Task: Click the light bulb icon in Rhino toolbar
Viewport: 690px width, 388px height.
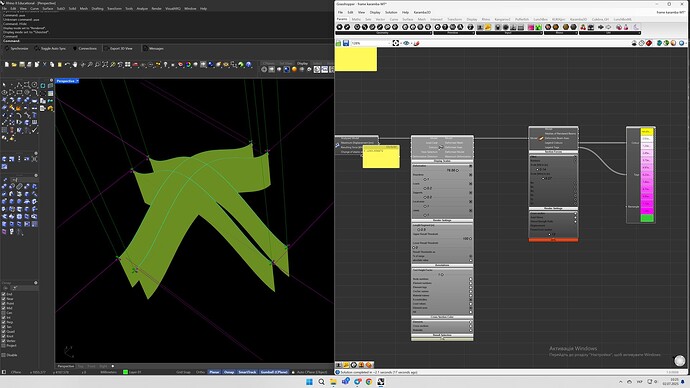Action: (x=165, y=65)
